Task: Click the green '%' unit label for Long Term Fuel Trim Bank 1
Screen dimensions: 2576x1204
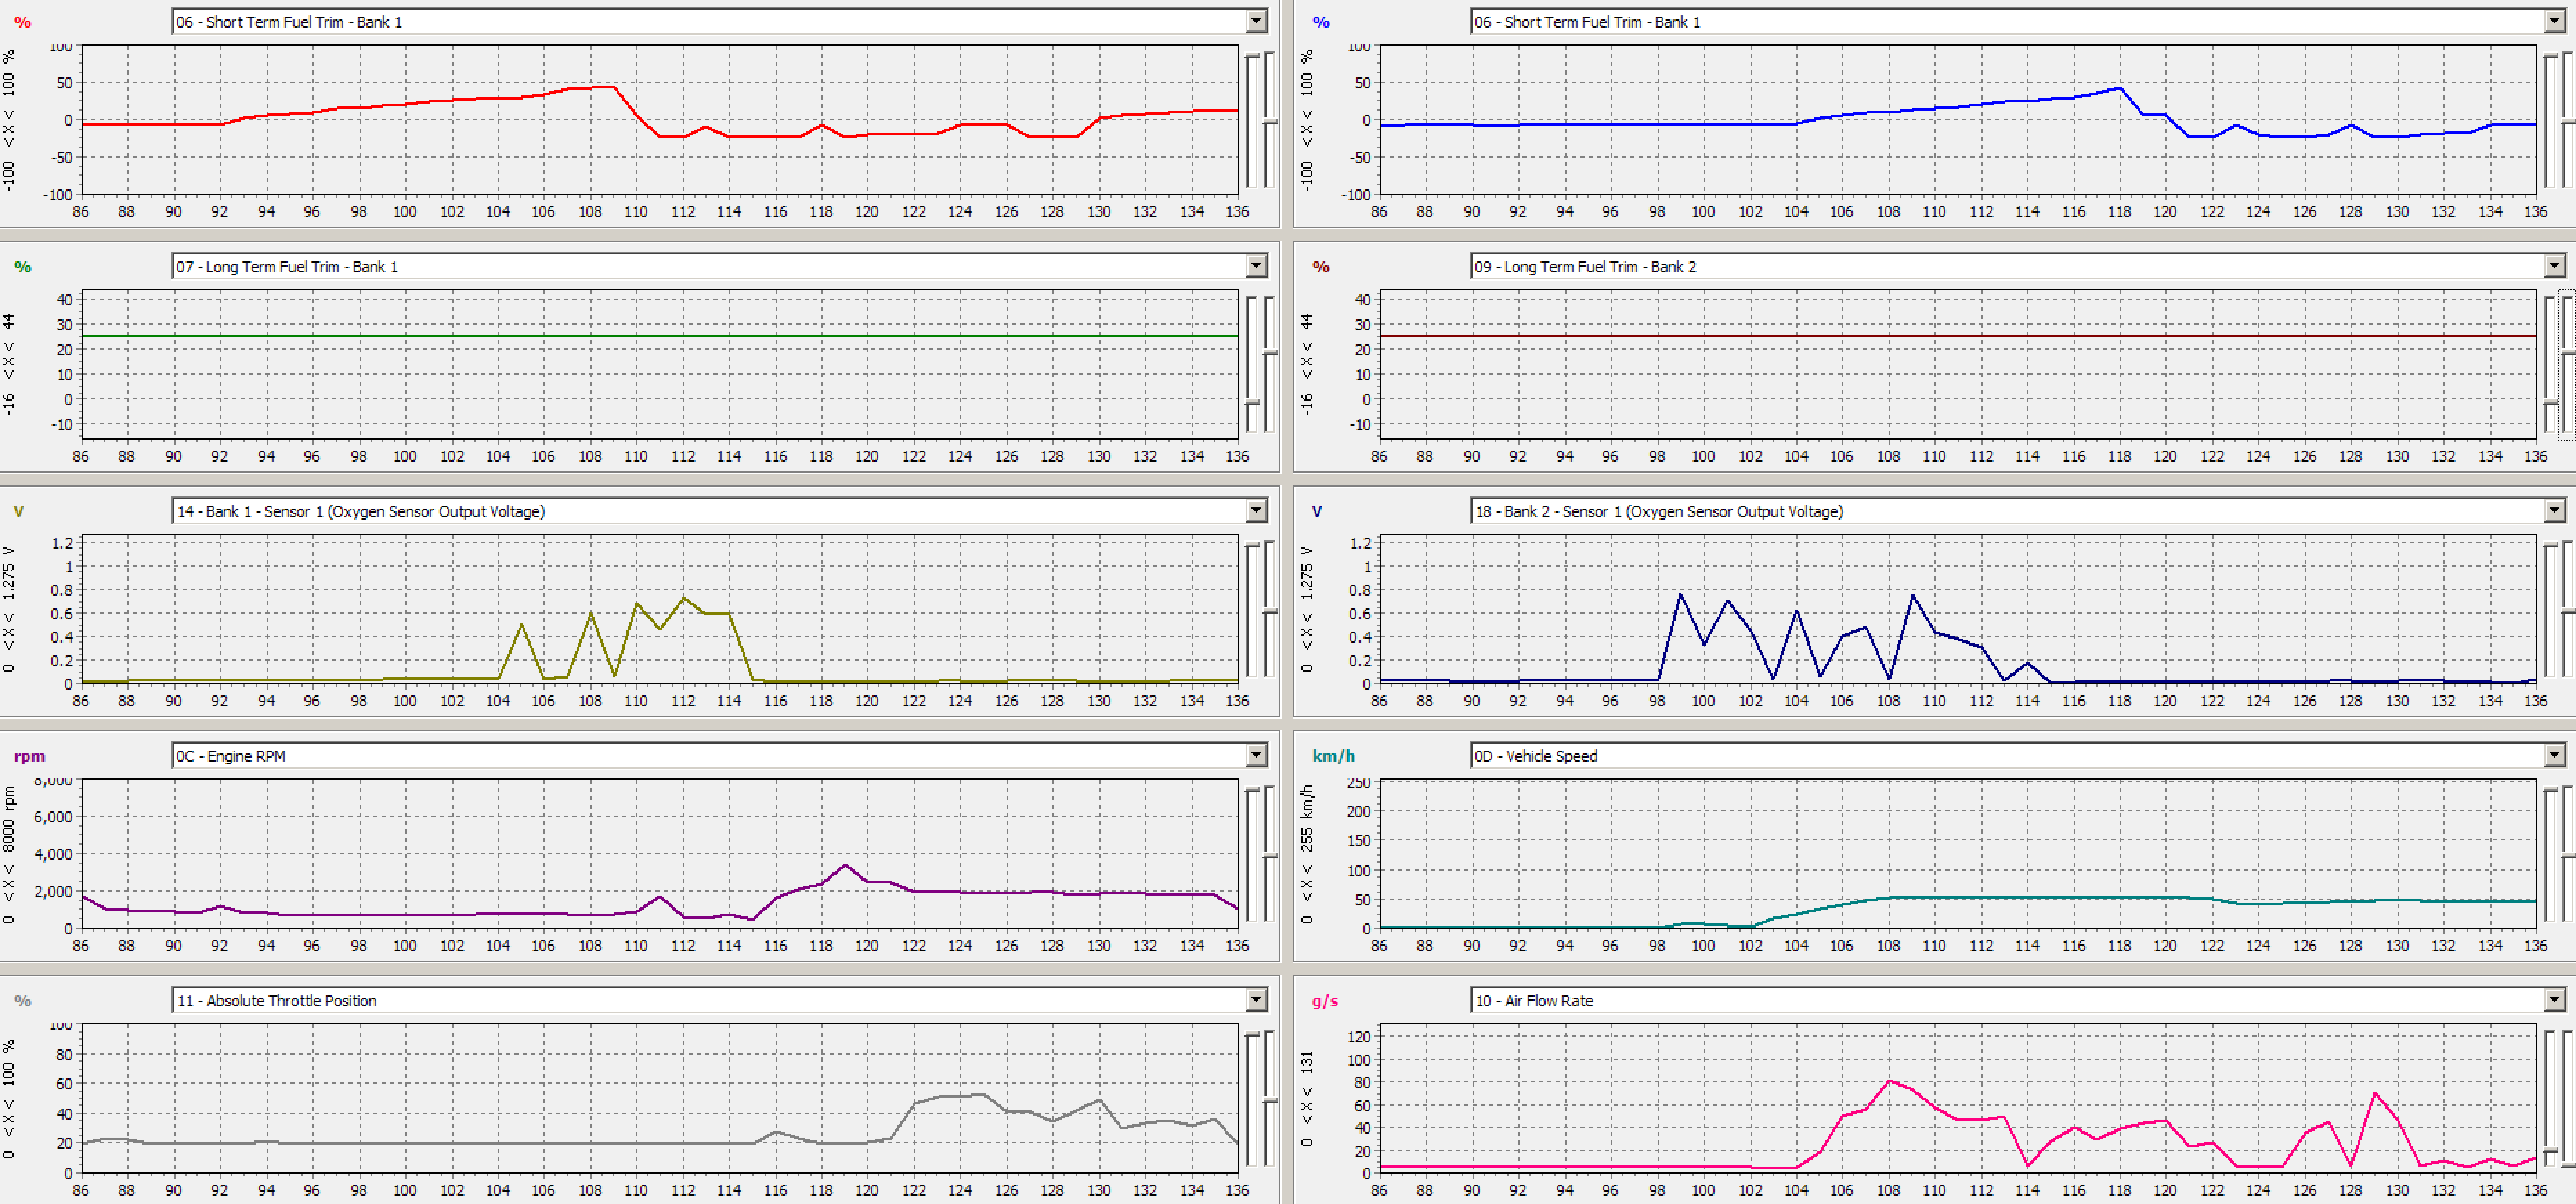Action: (x=22, y=266)
